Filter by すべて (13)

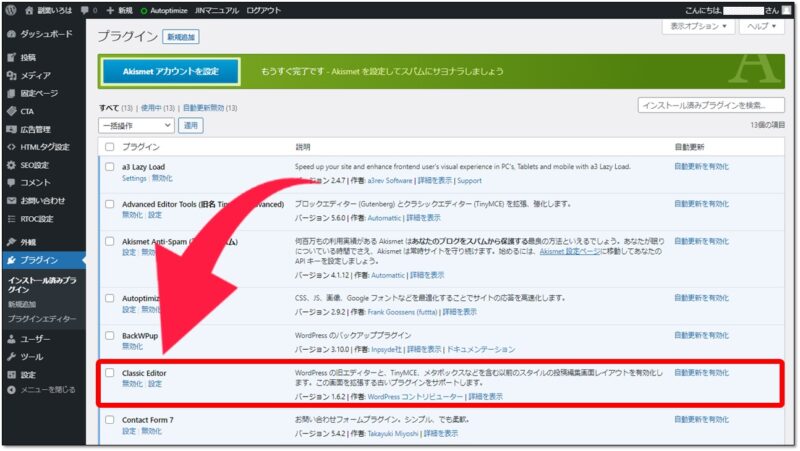click(115, 108)
